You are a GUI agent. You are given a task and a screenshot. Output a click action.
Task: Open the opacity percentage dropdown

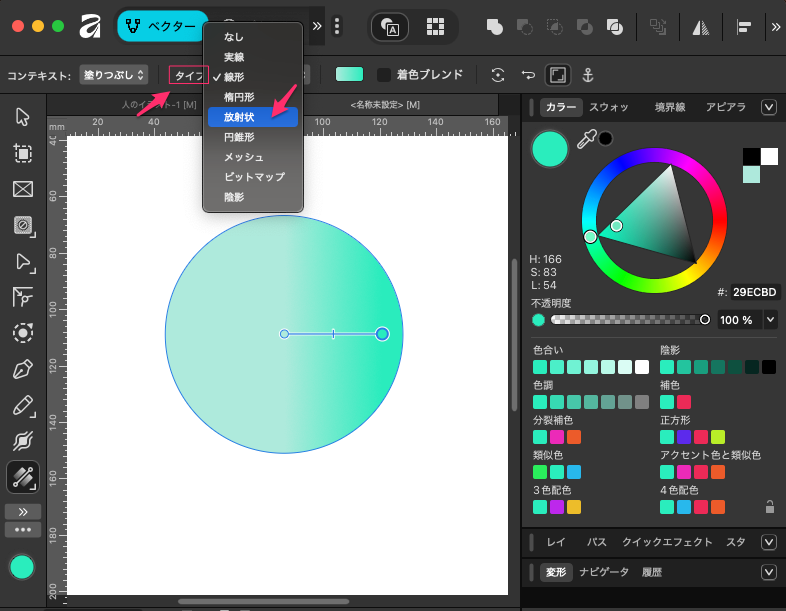(773, 320)
